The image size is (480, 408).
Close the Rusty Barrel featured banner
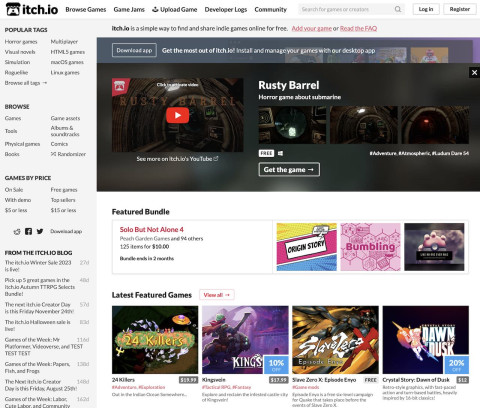(474, 72)
